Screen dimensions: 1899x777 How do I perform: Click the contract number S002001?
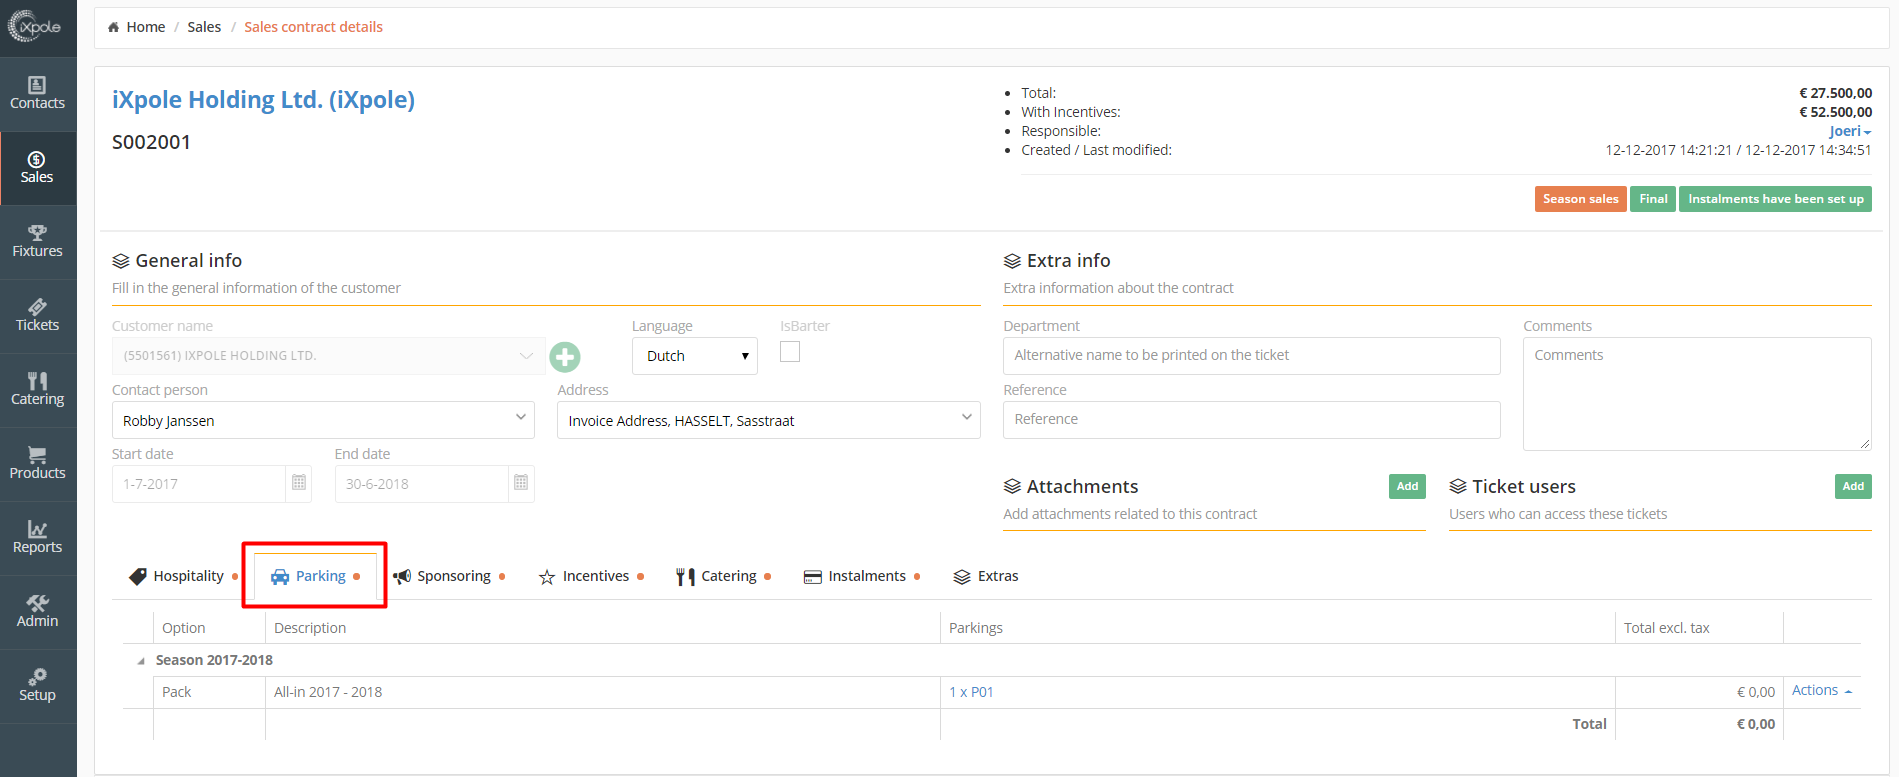[151, 142]
